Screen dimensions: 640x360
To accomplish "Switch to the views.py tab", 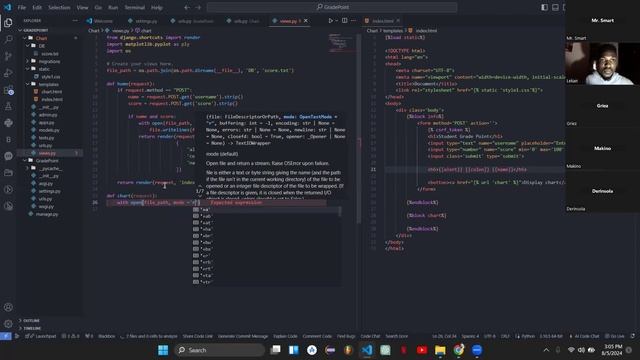I will 289,21.
